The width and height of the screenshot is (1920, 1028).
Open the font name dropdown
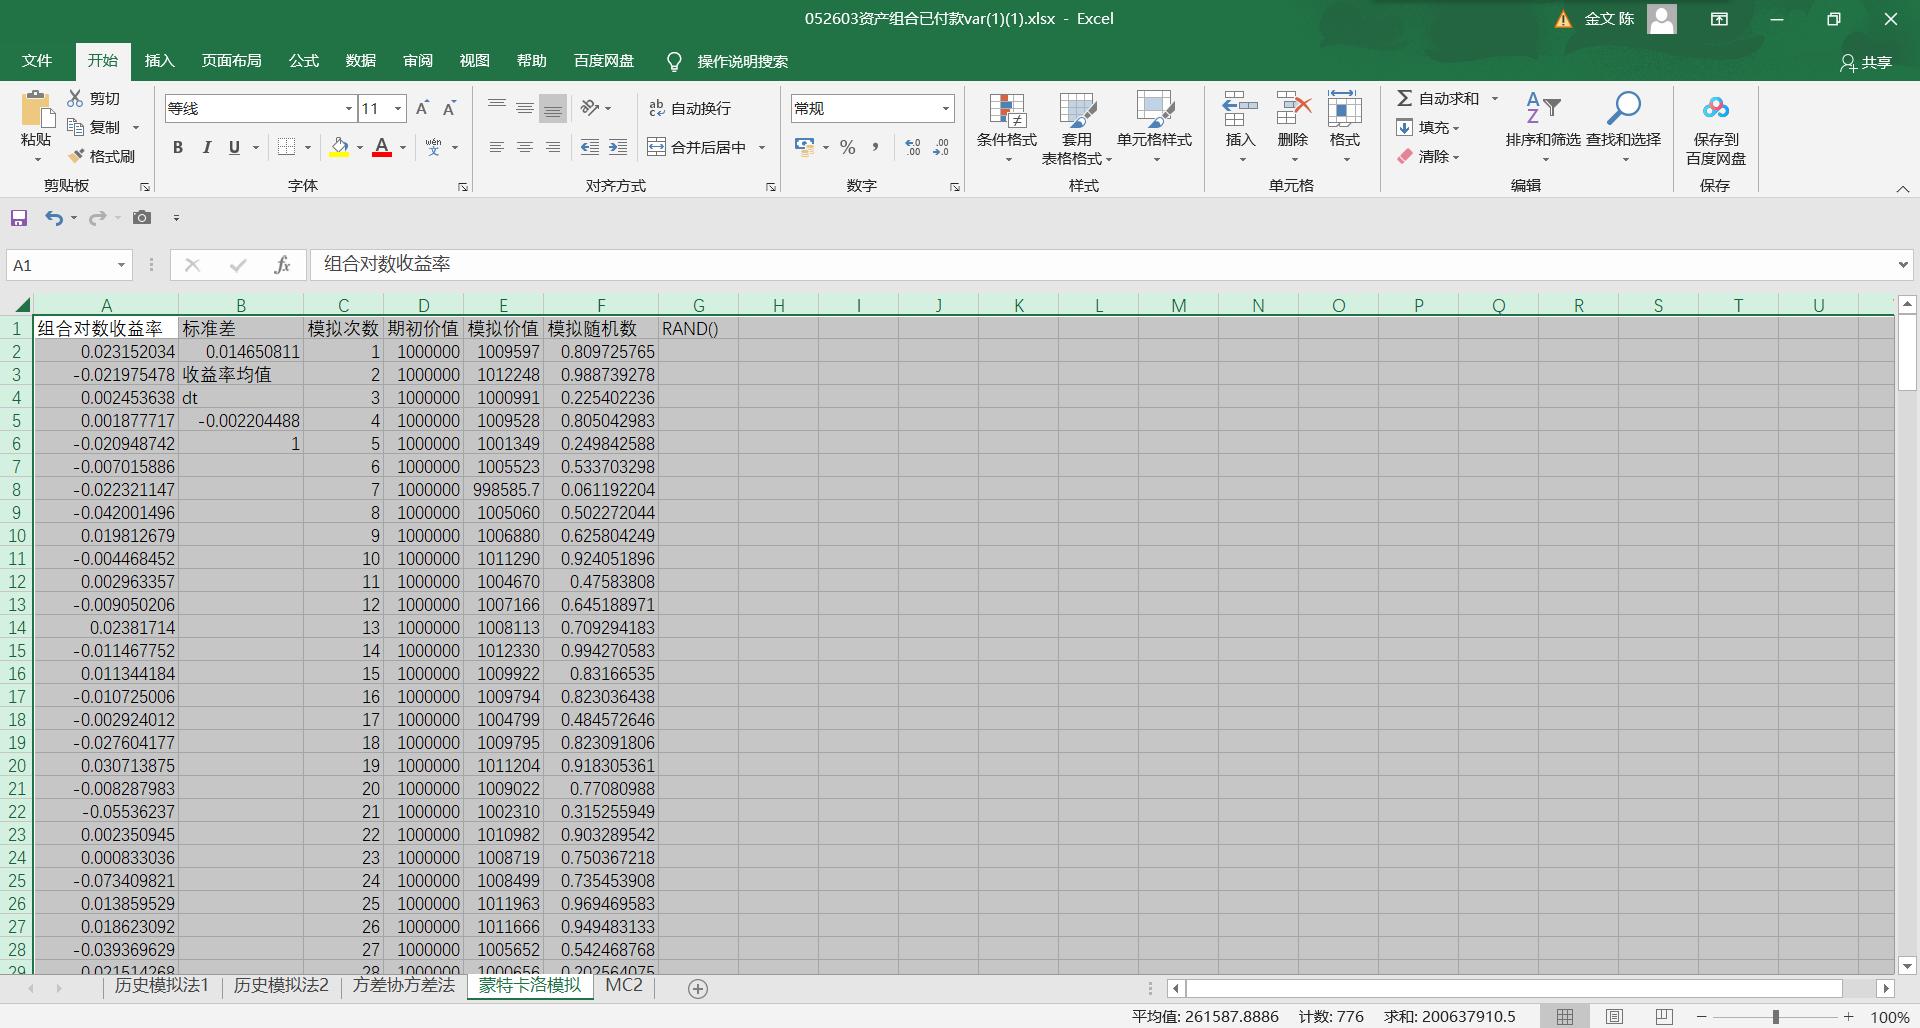tap(348, 108)
